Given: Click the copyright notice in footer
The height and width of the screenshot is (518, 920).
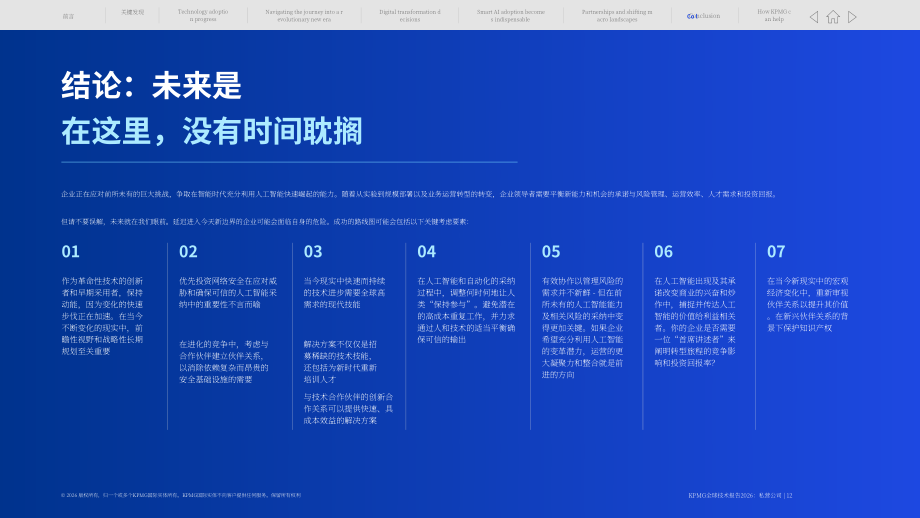Looking at the screenshot, I should pyautogui.click(x=181, y=495).
